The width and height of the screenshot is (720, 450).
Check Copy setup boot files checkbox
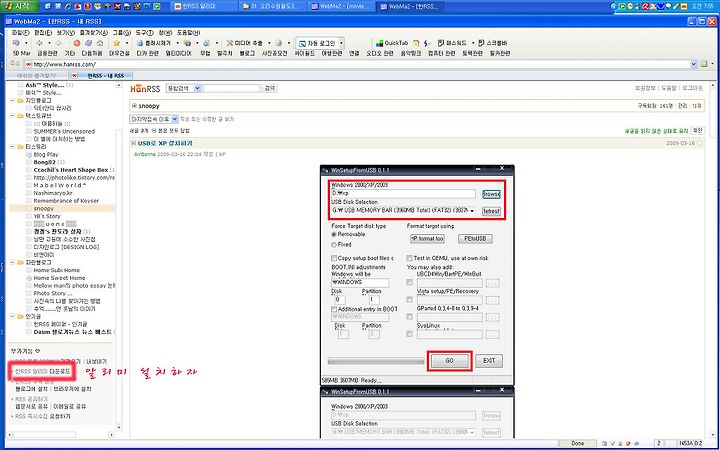(x=334, y=259)
